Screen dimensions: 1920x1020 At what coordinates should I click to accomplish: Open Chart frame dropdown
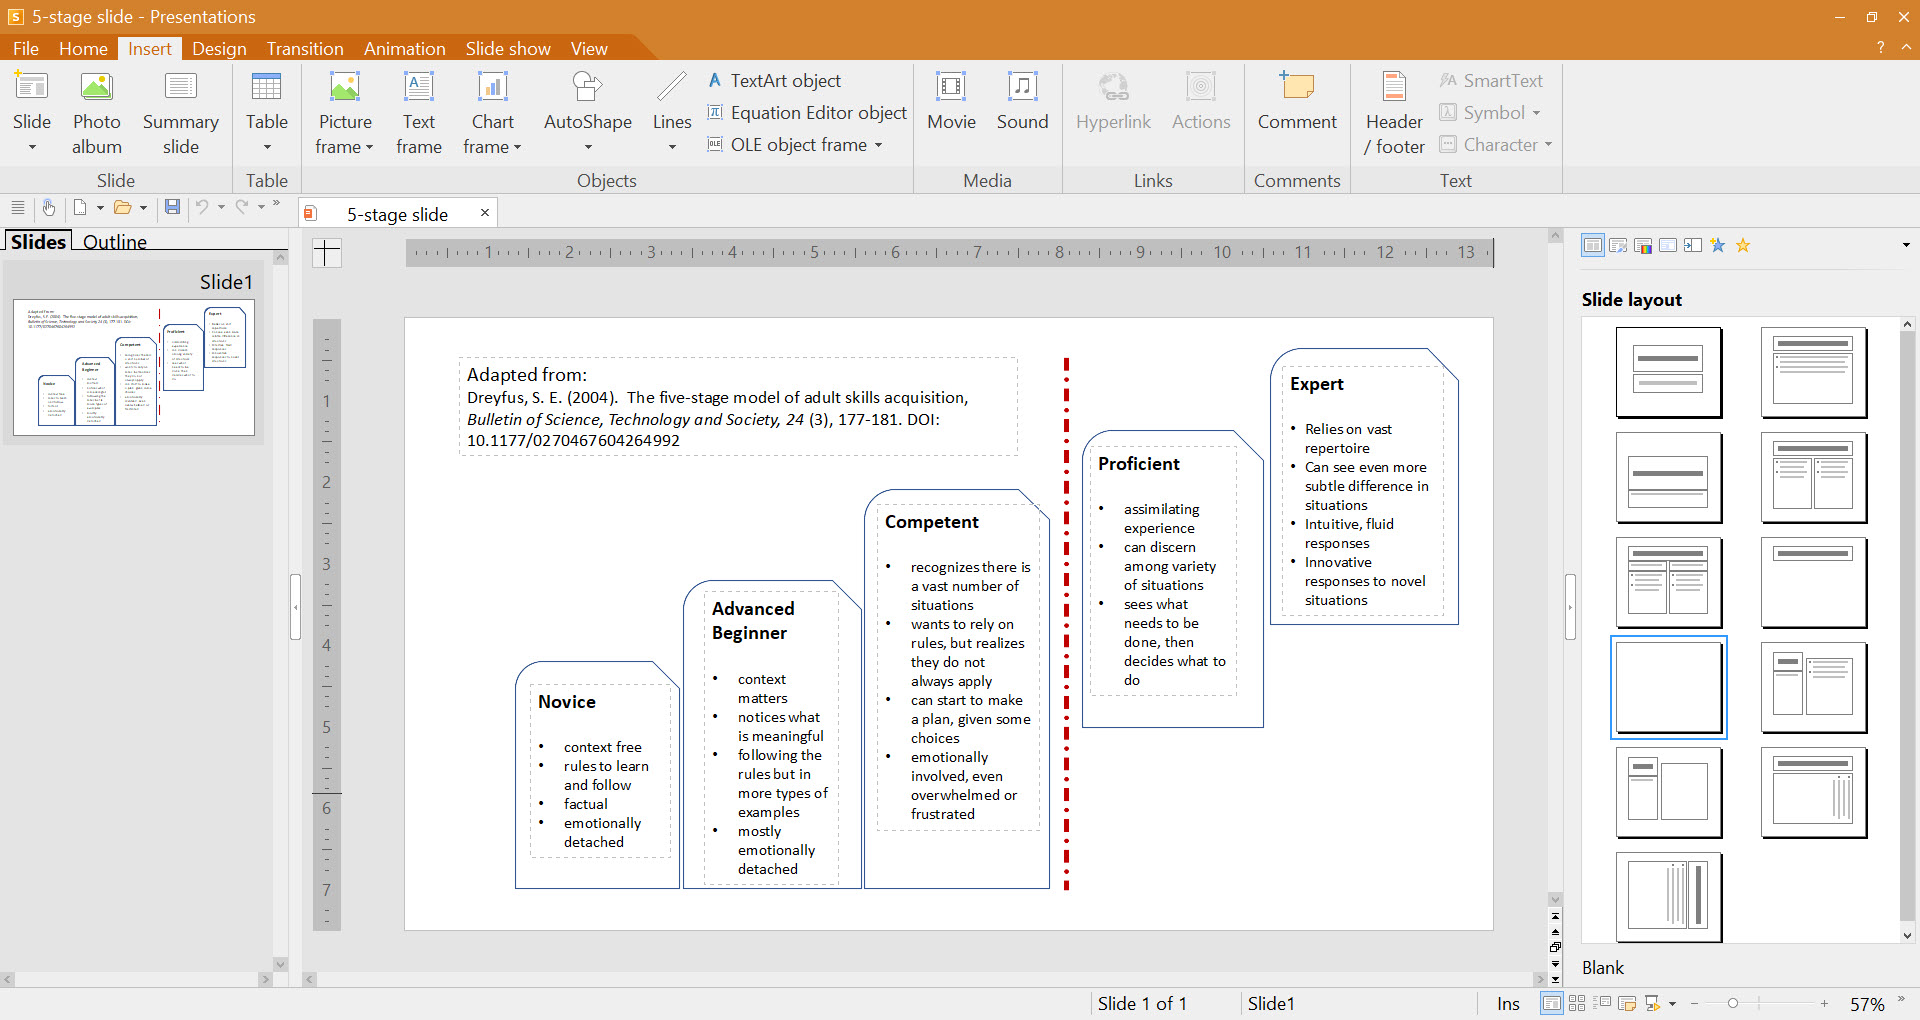517,147
